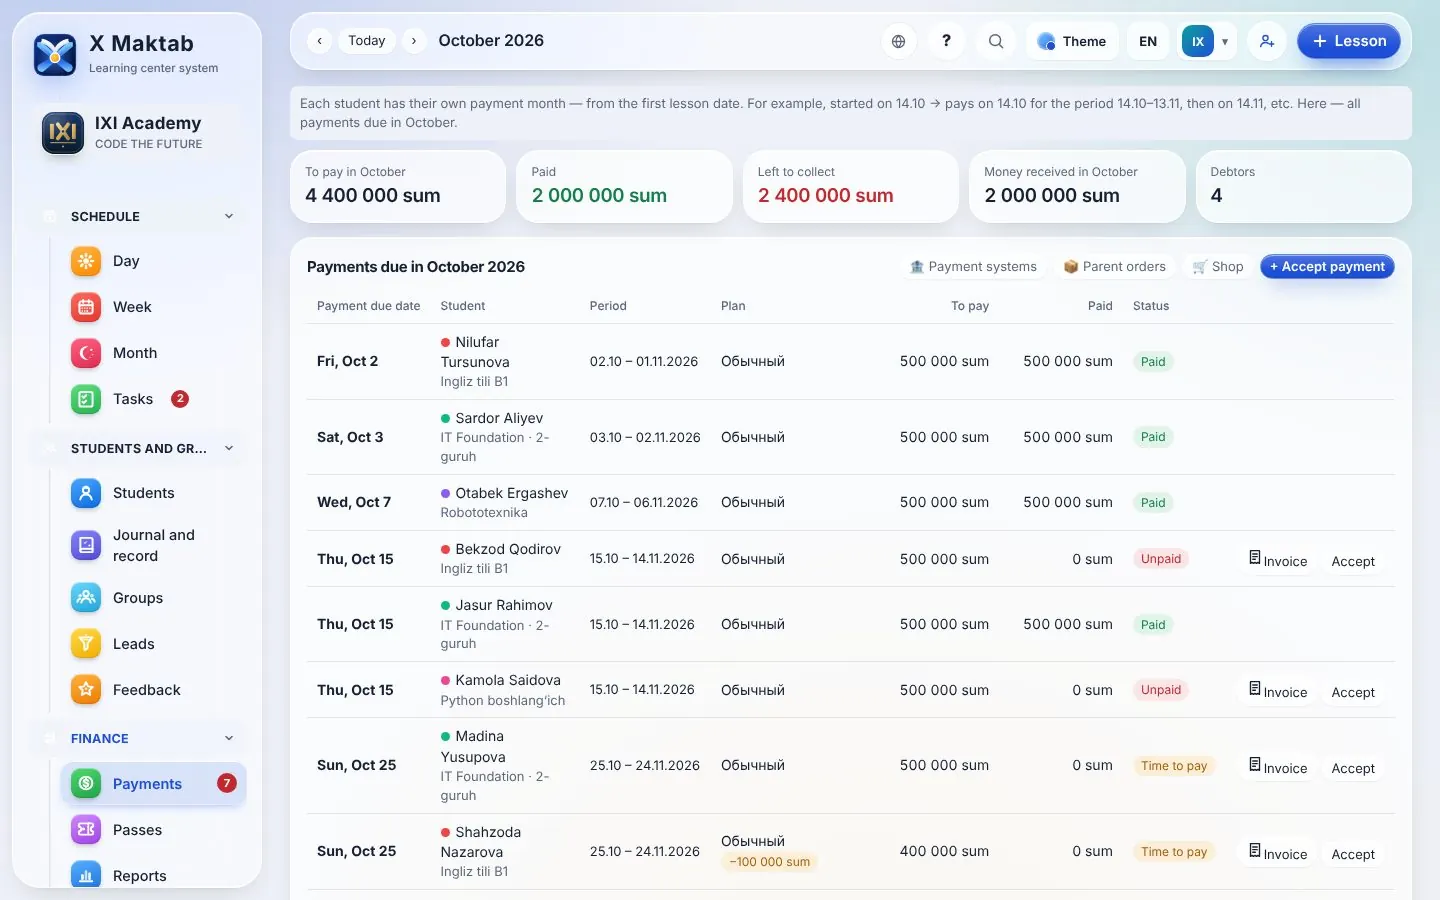
Task: Jump to Today
Action: pos(367,41)
